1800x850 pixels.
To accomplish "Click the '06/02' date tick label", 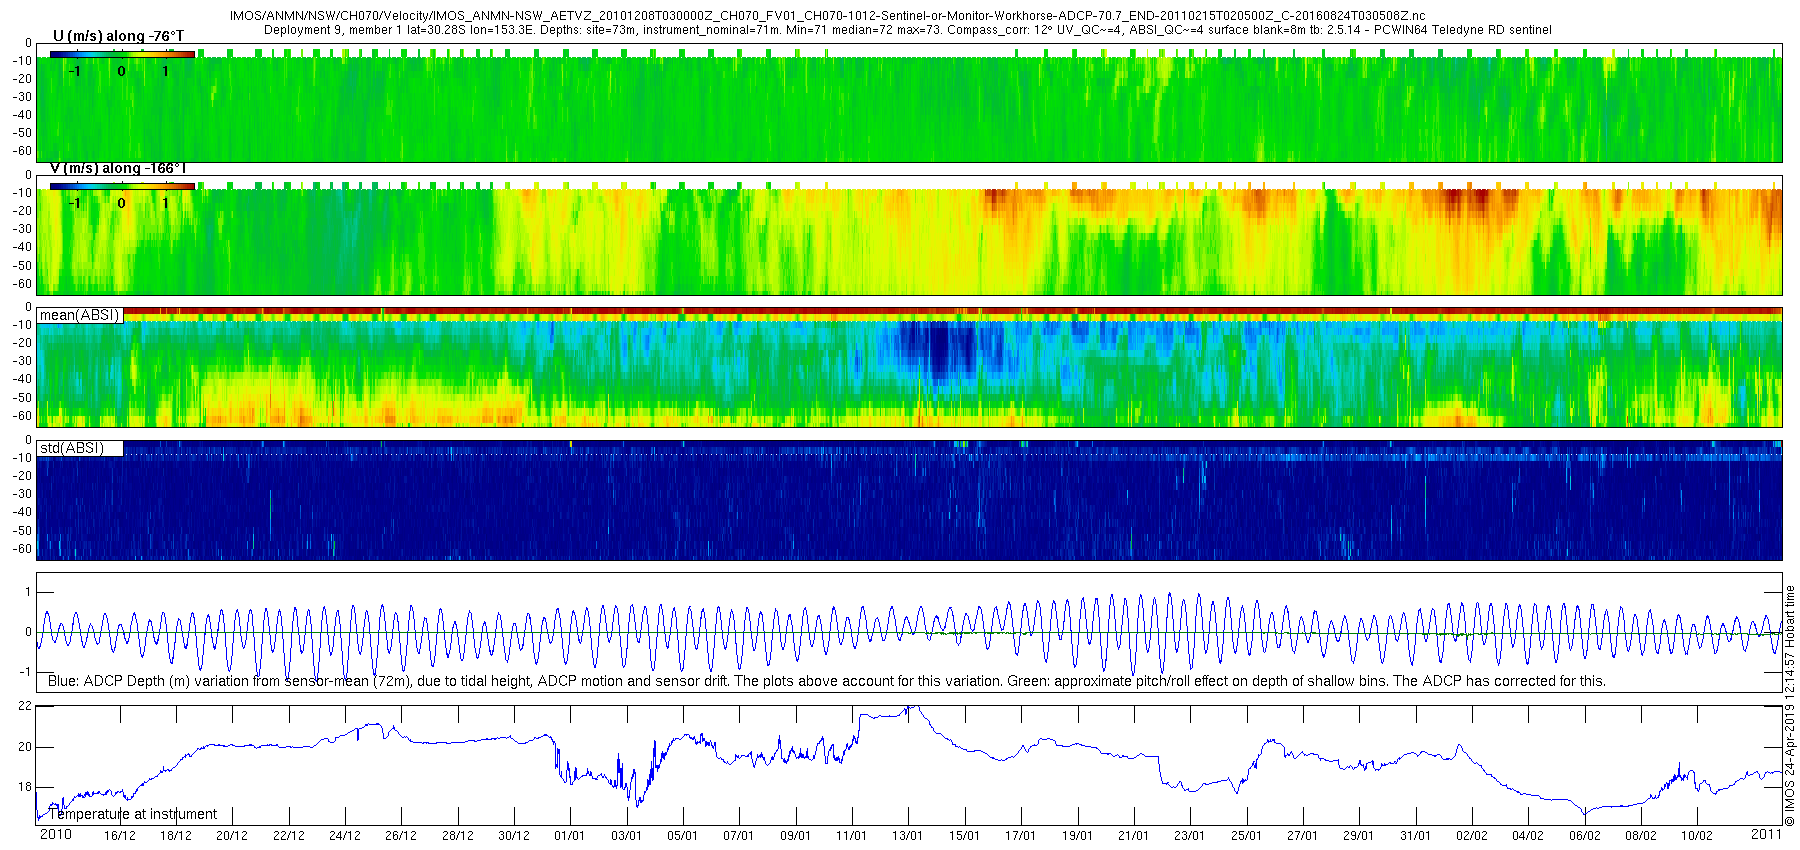I will point(1584,836).
